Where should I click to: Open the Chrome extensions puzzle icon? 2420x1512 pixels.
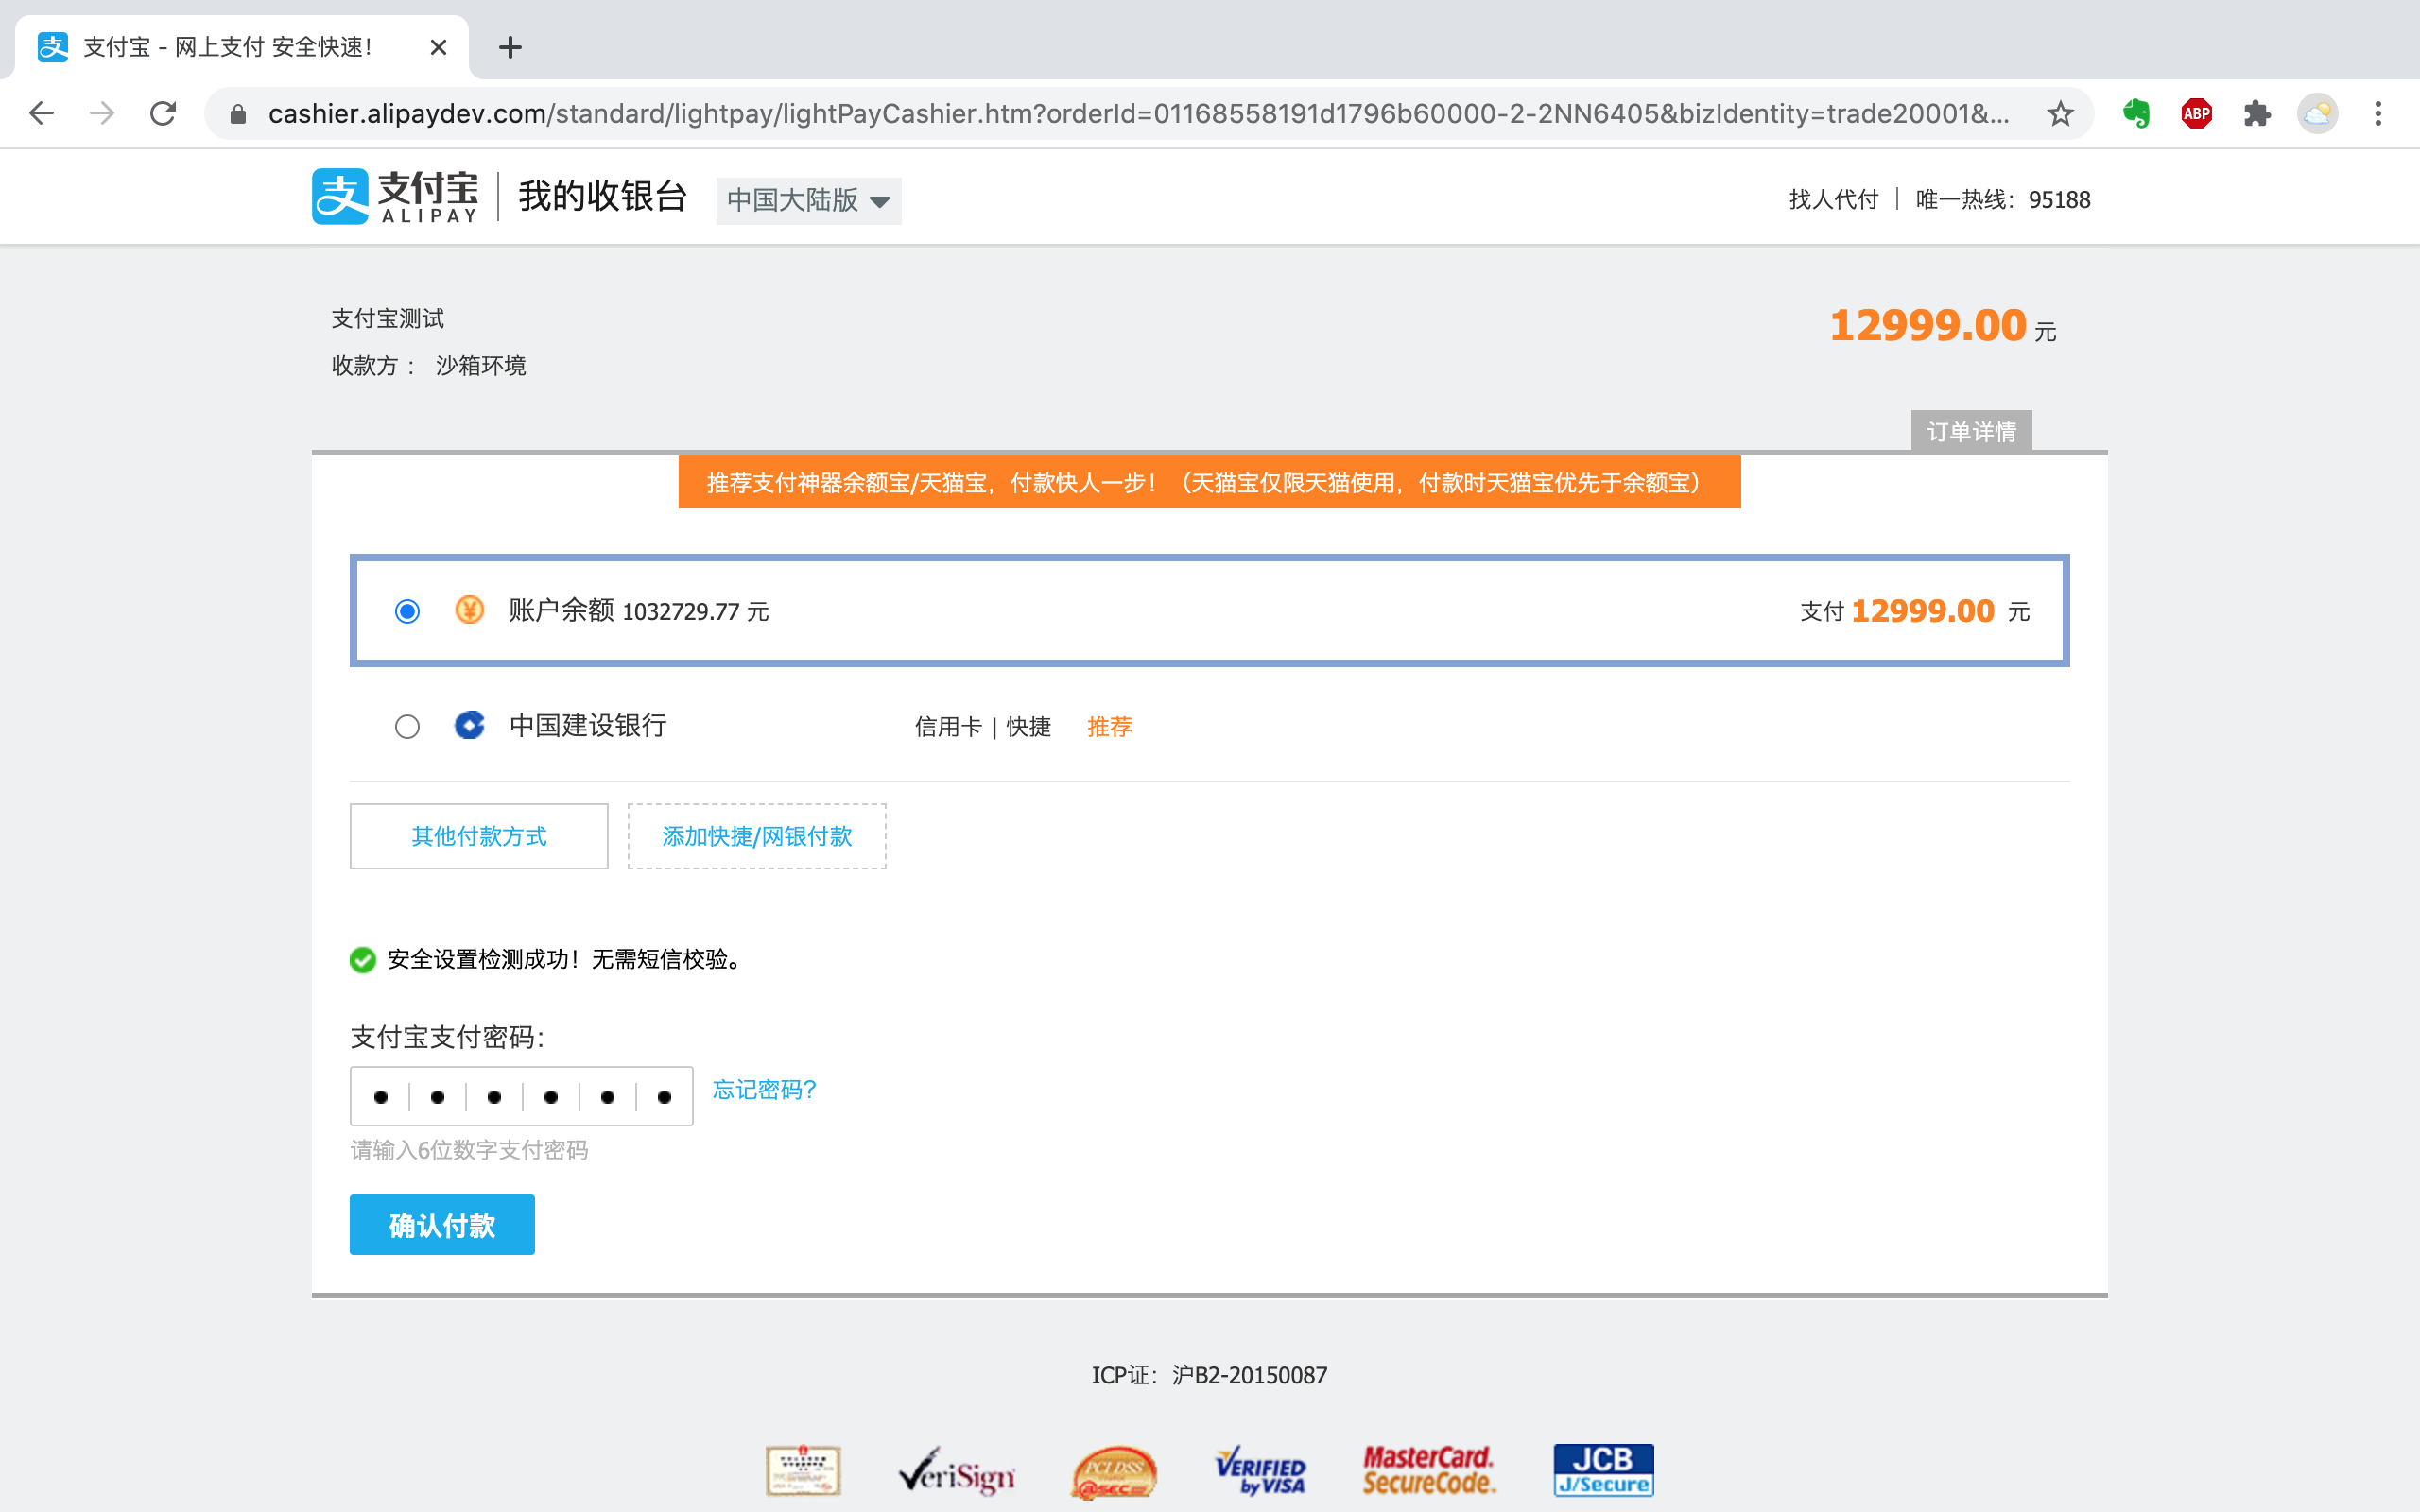tap(2257, 114)
